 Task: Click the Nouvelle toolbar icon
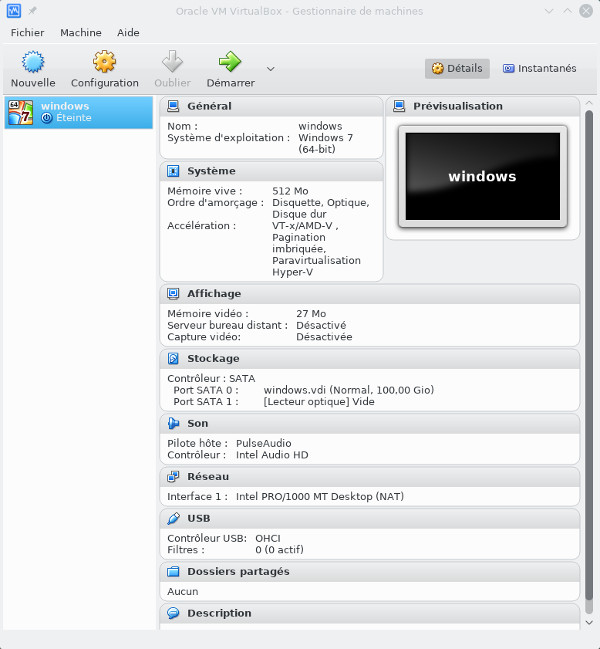pyautogui.click(x=33, y=62)
